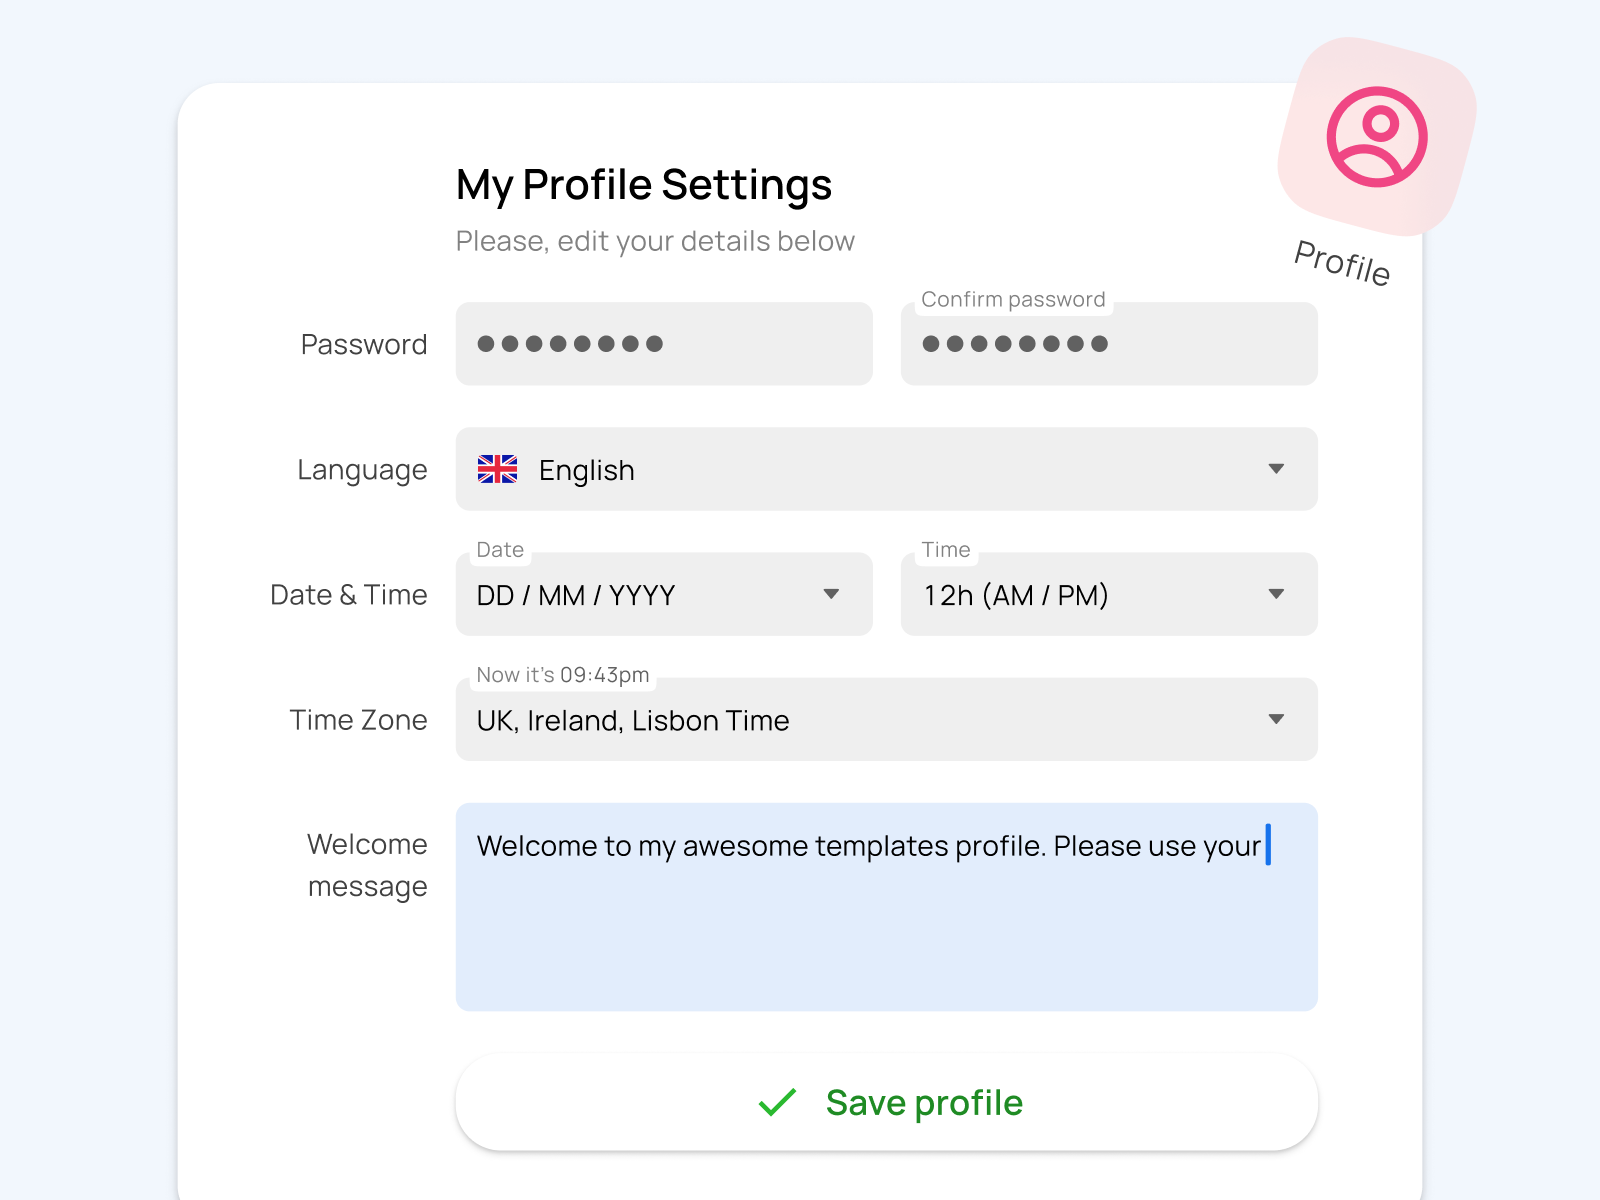Click the Language dropdown arrow
Screen dimensions: 1600x1200
point(1276,469)
